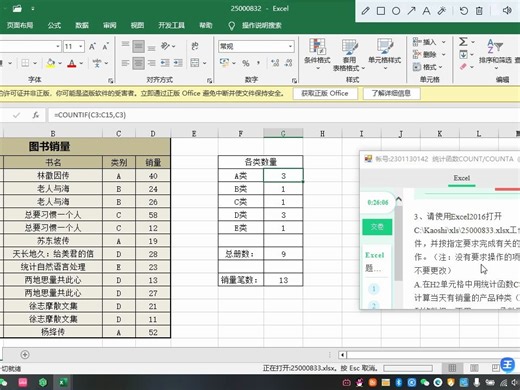520x390 pixels.
Task: Select the arrow annotation tool
Action: 411,11
